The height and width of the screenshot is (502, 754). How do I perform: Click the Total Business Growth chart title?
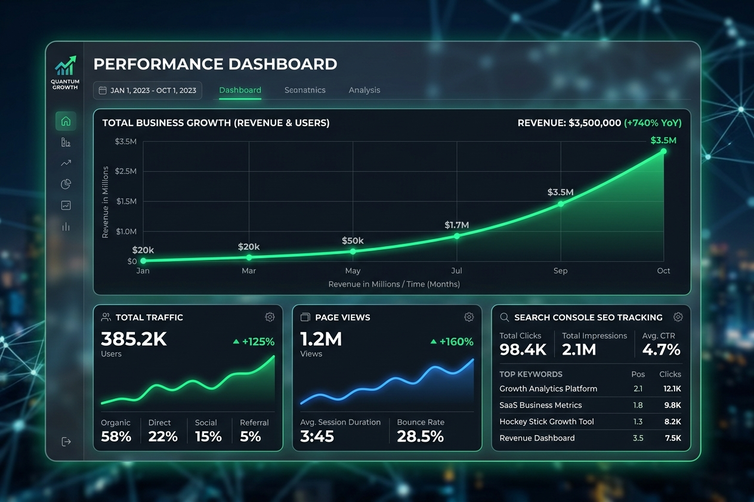(x=216, y=123)
